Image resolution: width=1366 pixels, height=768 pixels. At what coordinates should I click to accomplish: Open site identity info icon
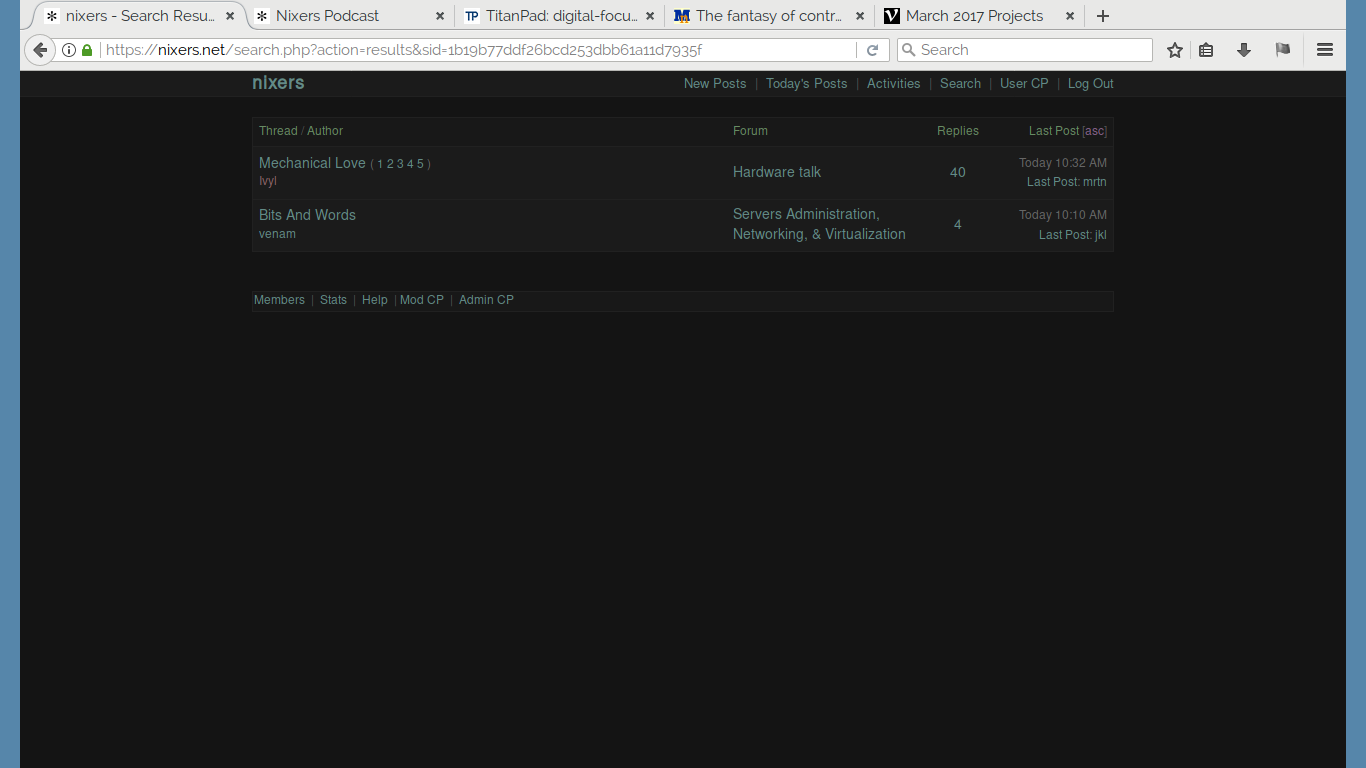pyautogui.click(x=69, y=50)
